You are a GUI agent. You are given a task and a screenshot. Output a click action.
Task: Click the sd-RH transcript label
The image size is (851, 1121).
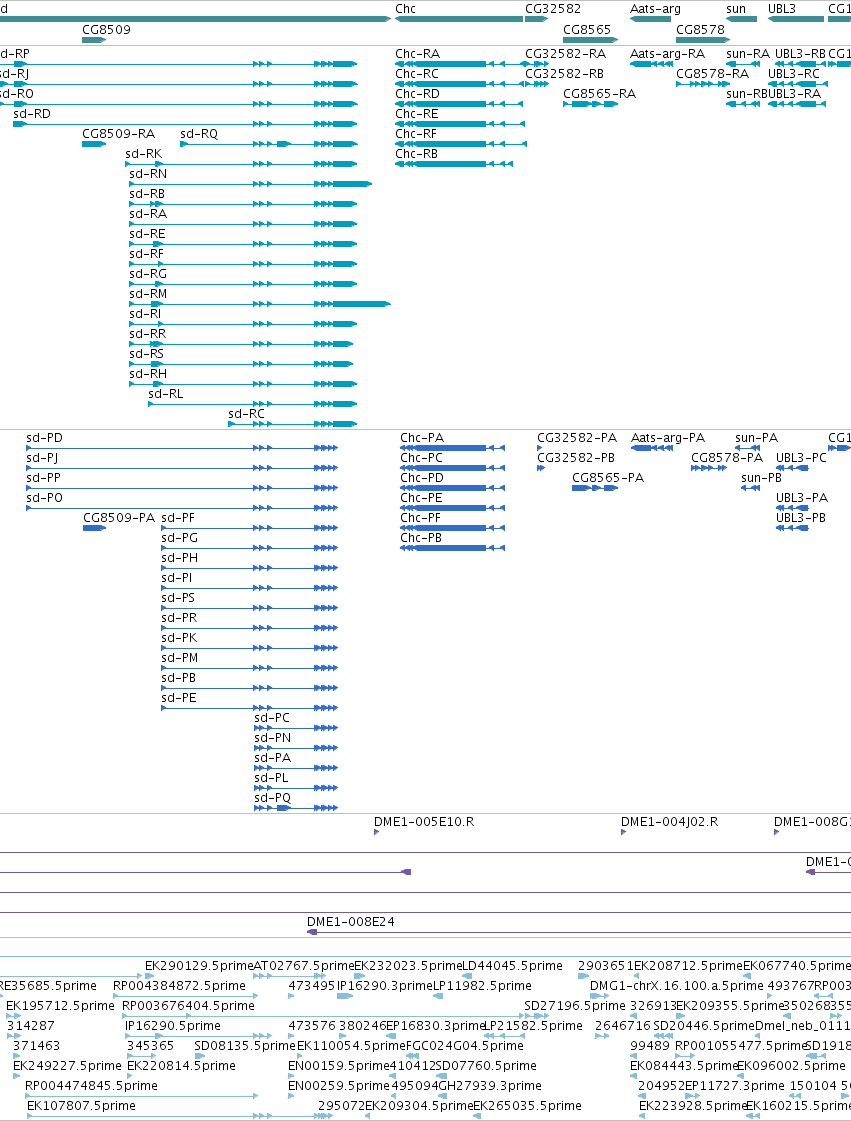[x=148, y=375]
